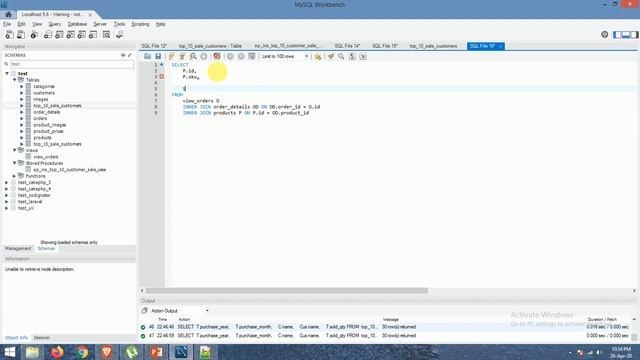640x360 pixels.
Task: Select the view_orders view
Action: click(46, 157)
